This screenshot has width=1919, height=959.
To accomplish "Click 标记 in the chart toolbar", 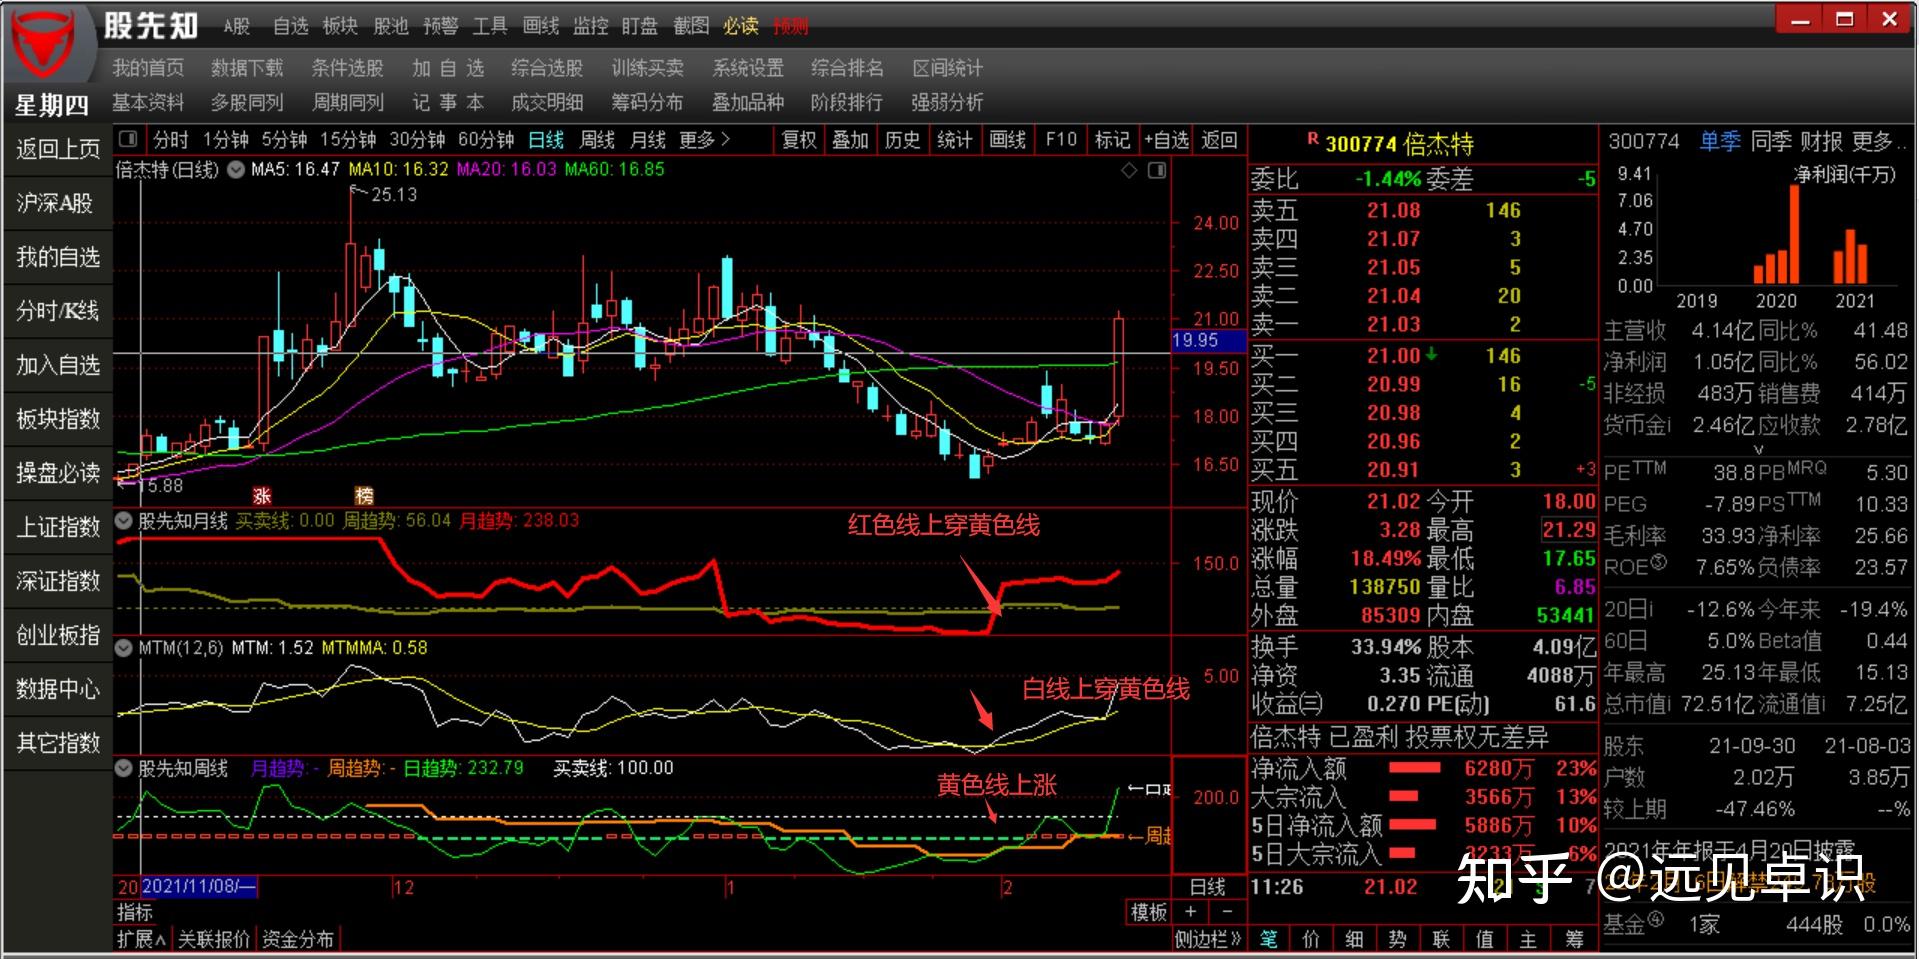I will [x=1113, y=140].
